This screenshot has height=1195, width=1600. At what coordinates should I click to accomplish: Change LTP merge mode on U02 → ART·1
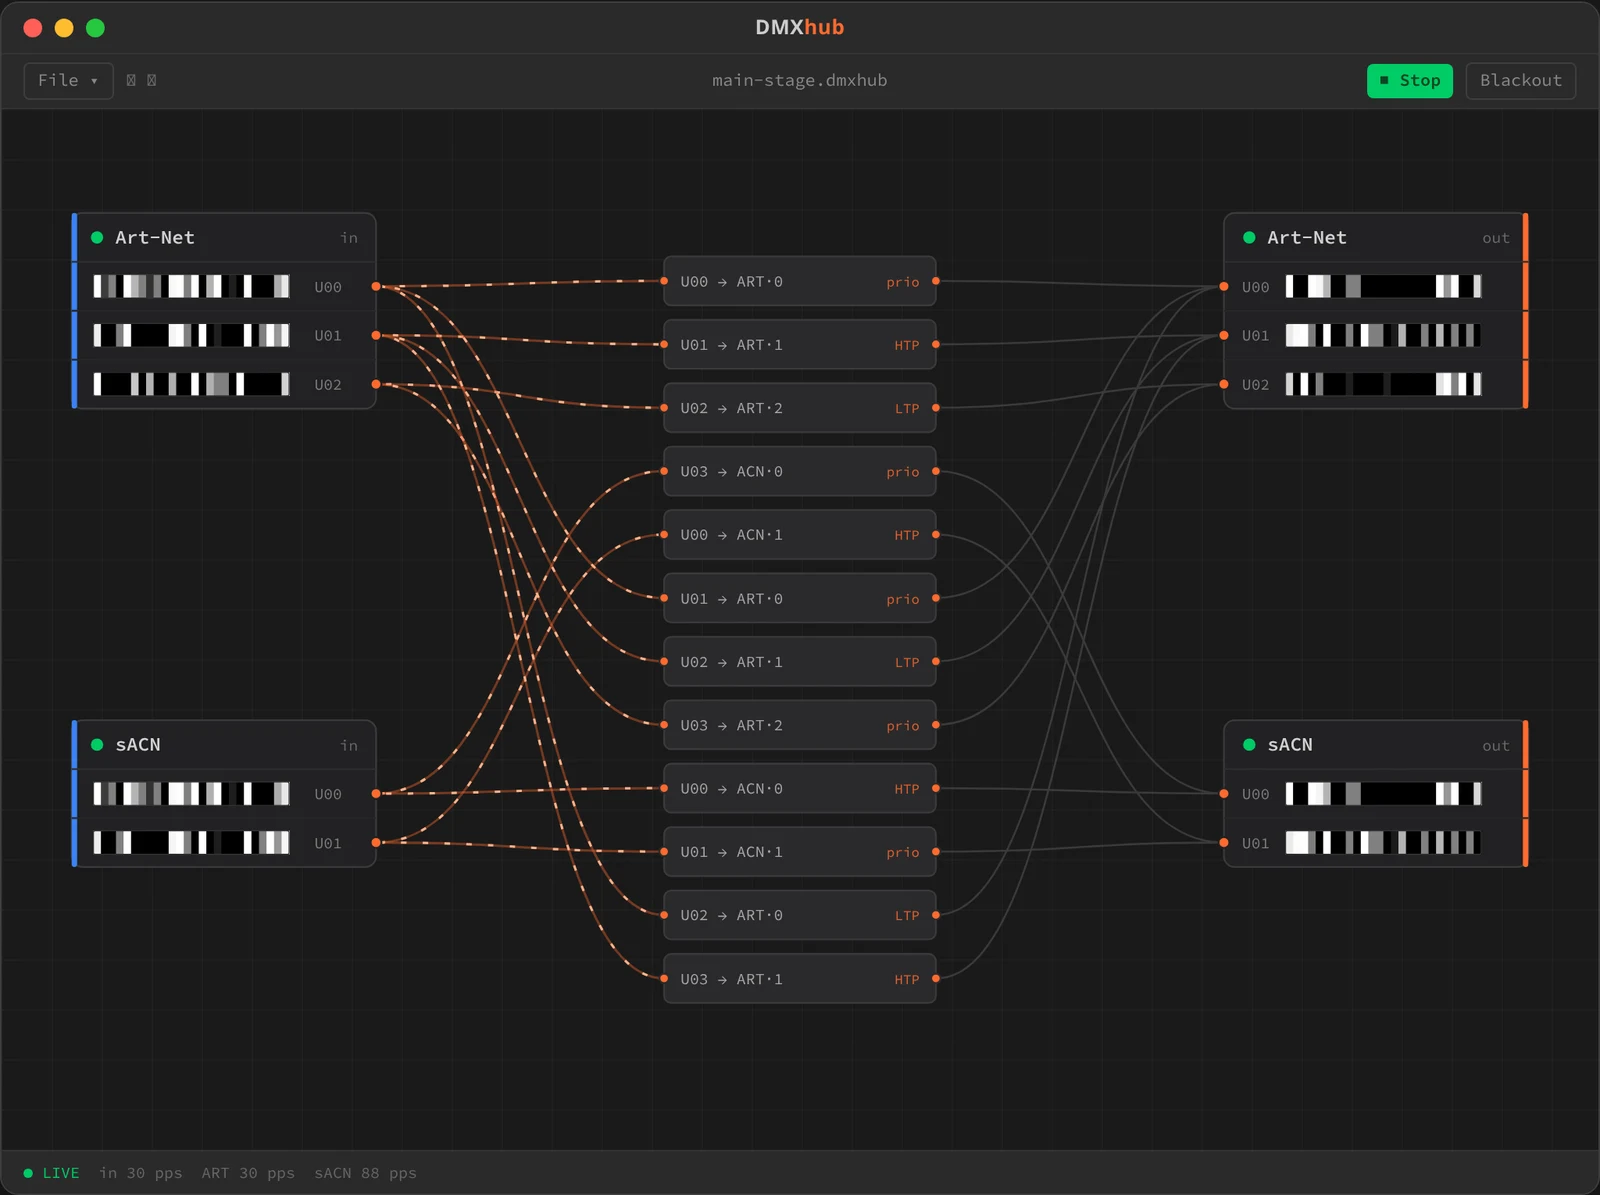click(906, 662)
